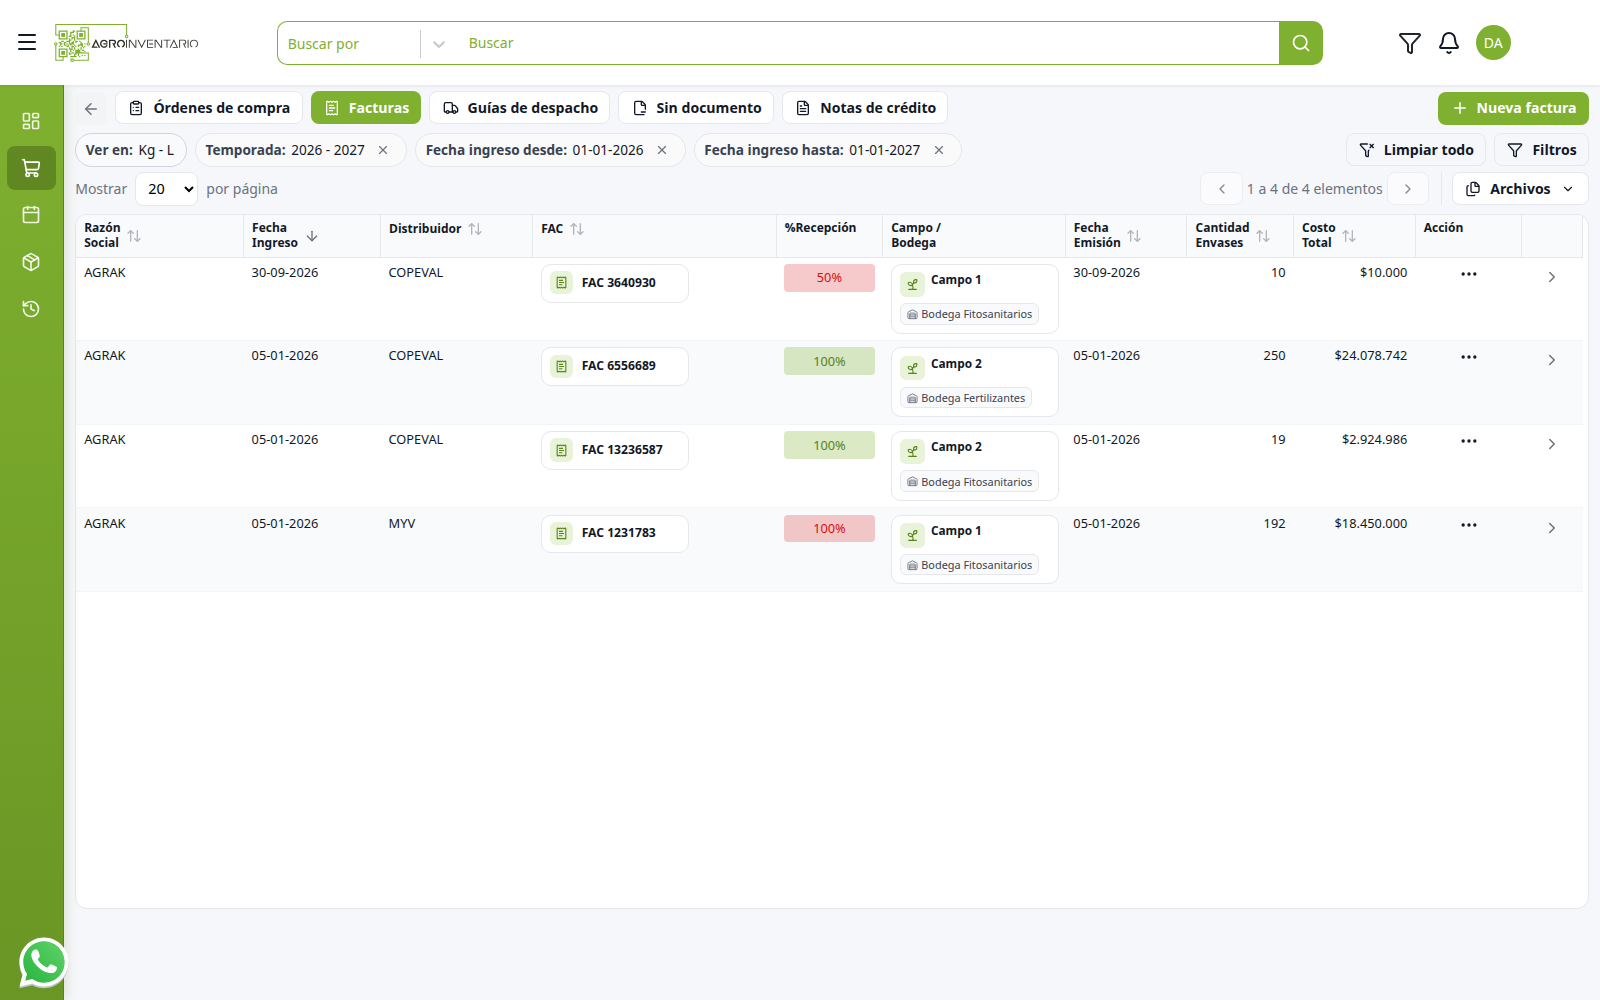Remove the Fecha ingreso hasta filter
Image resolution: width=1600 pixels, height=1000 pixels.
[x=939, y=150]
